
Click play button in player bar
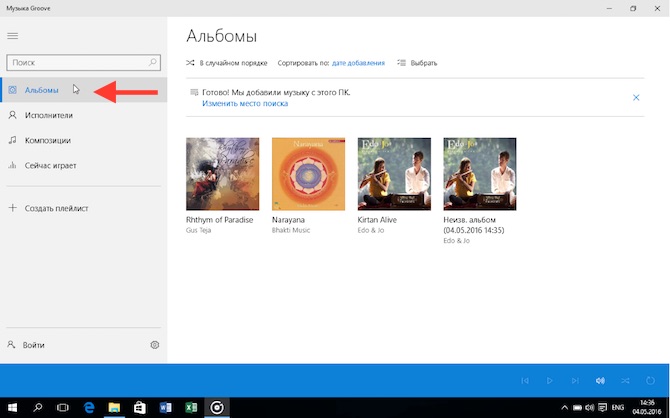pyautogui.click(x=550, y=380)
